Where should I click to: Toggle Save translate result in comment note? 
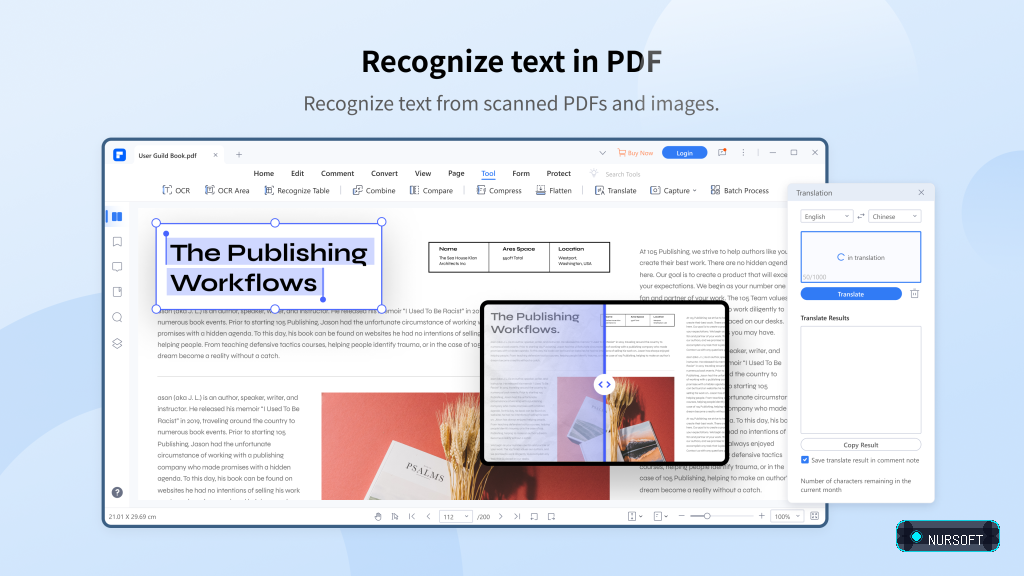(x=805, y=460)
